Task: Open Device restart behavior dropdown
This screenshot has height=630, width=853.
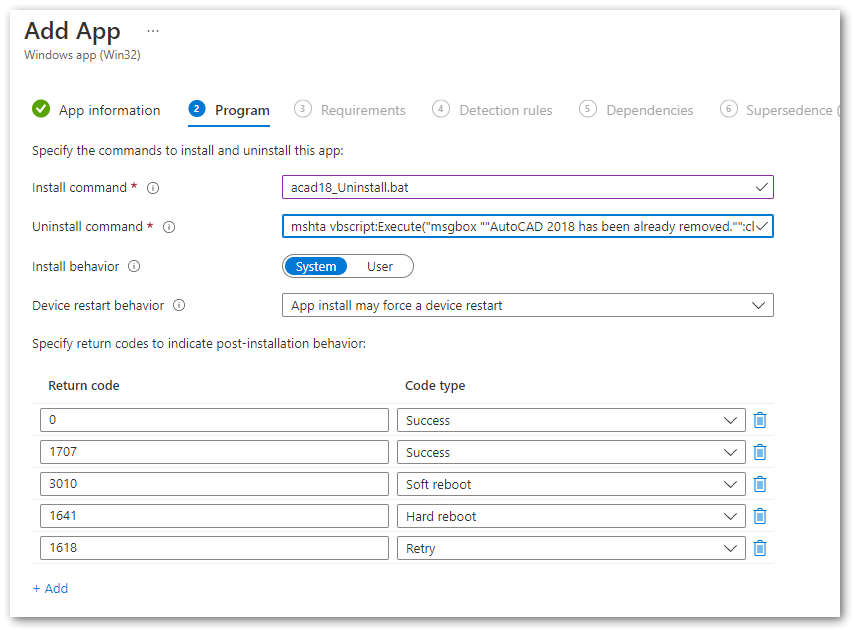Action: coord(527,305)
